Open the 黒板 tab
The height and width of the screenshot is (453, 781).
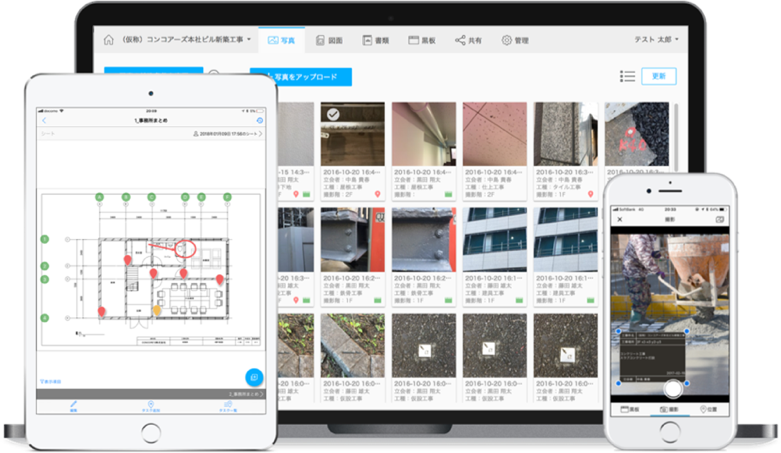click(422, 40)
